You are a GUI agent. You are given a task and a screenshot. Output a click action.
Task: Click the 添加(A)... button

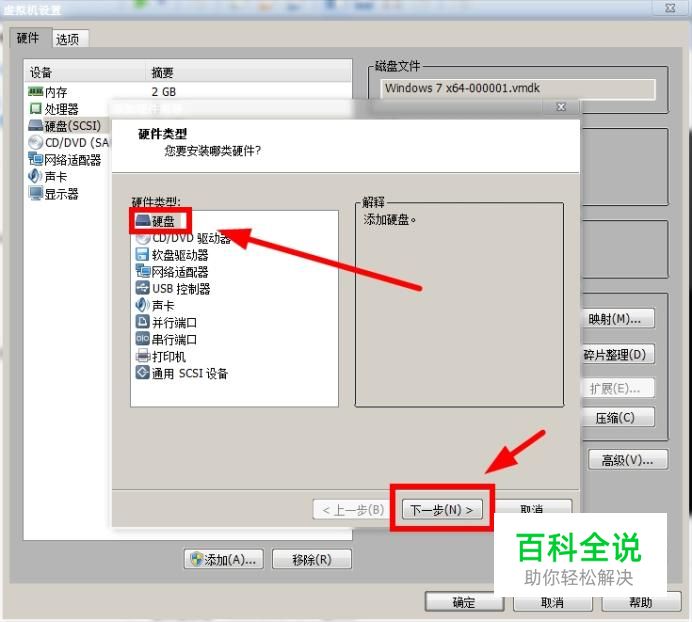[x=224, y=560]
